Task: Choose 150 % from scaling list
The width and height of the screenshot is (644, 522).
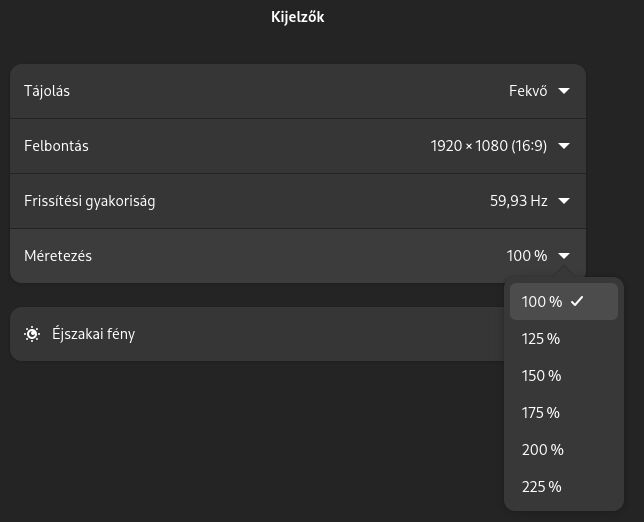Action: coord(564,376)
